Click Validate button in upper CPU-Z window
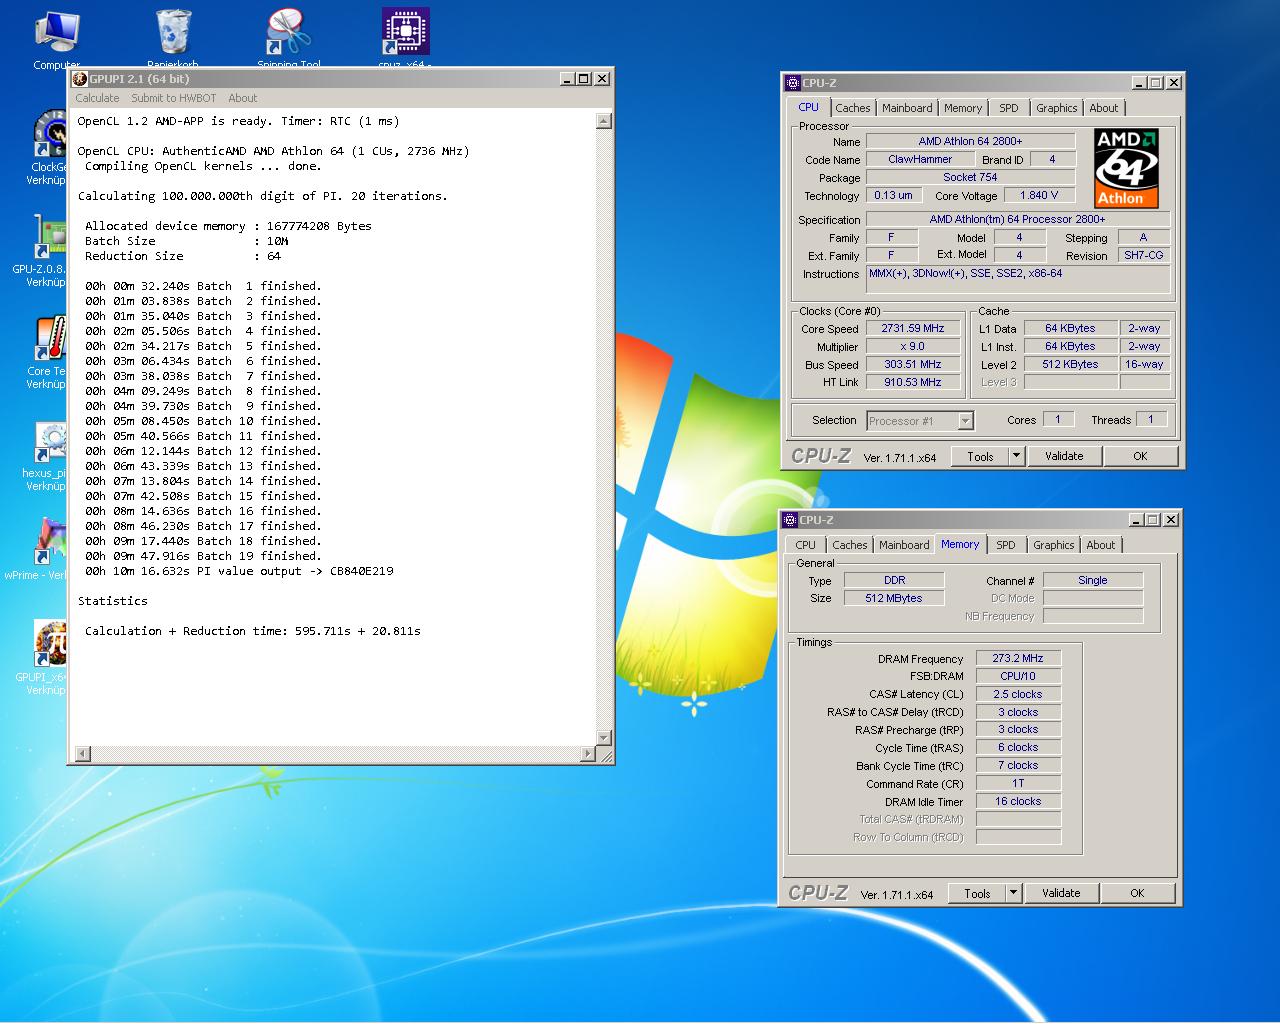 (x=1064, y=456)
